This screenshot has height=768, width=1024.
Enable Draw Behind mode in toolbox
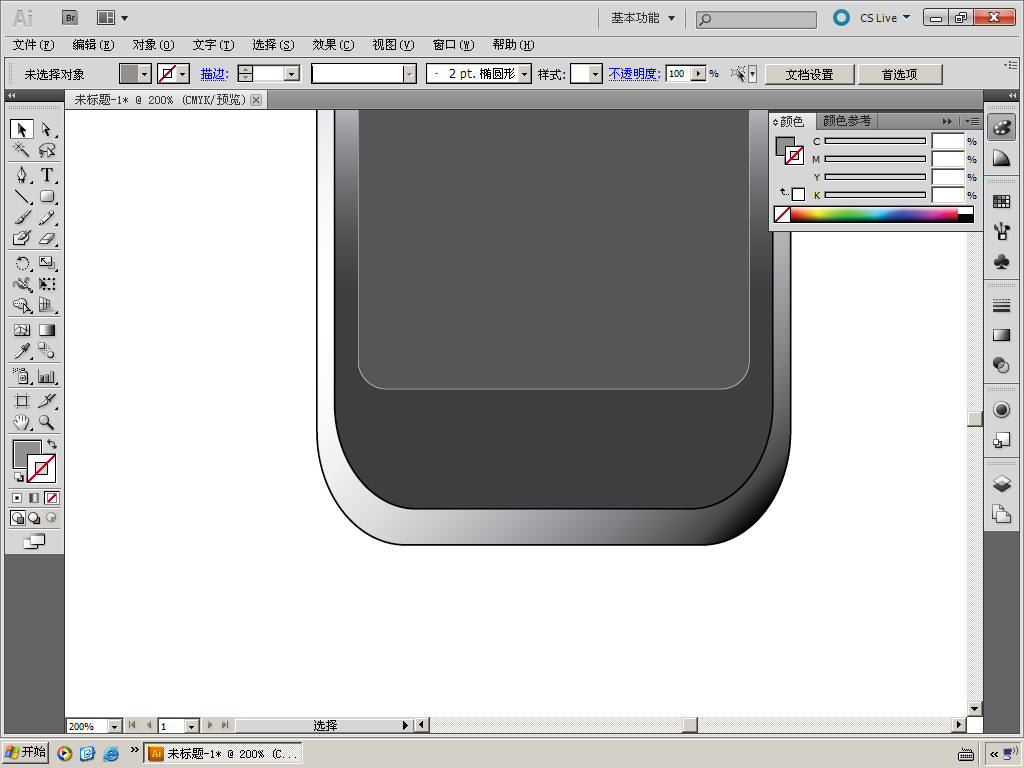point(34,518)
